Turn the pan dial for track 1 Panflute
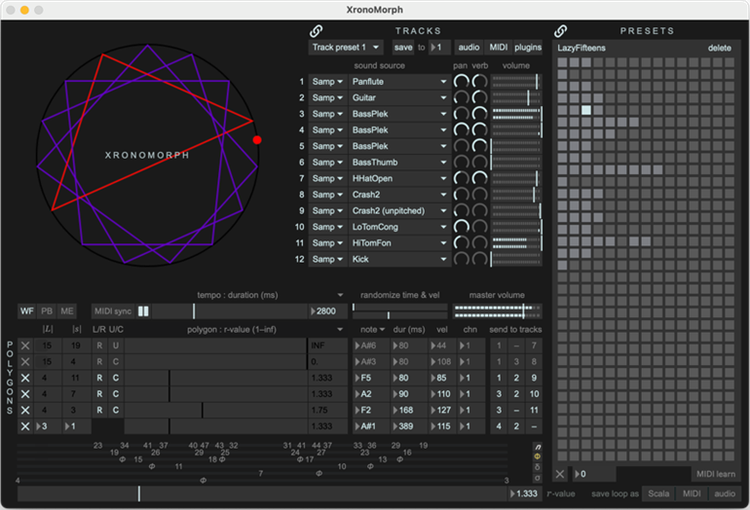The height and width of the screenshot is (510, 750). (x=461, y=82)
